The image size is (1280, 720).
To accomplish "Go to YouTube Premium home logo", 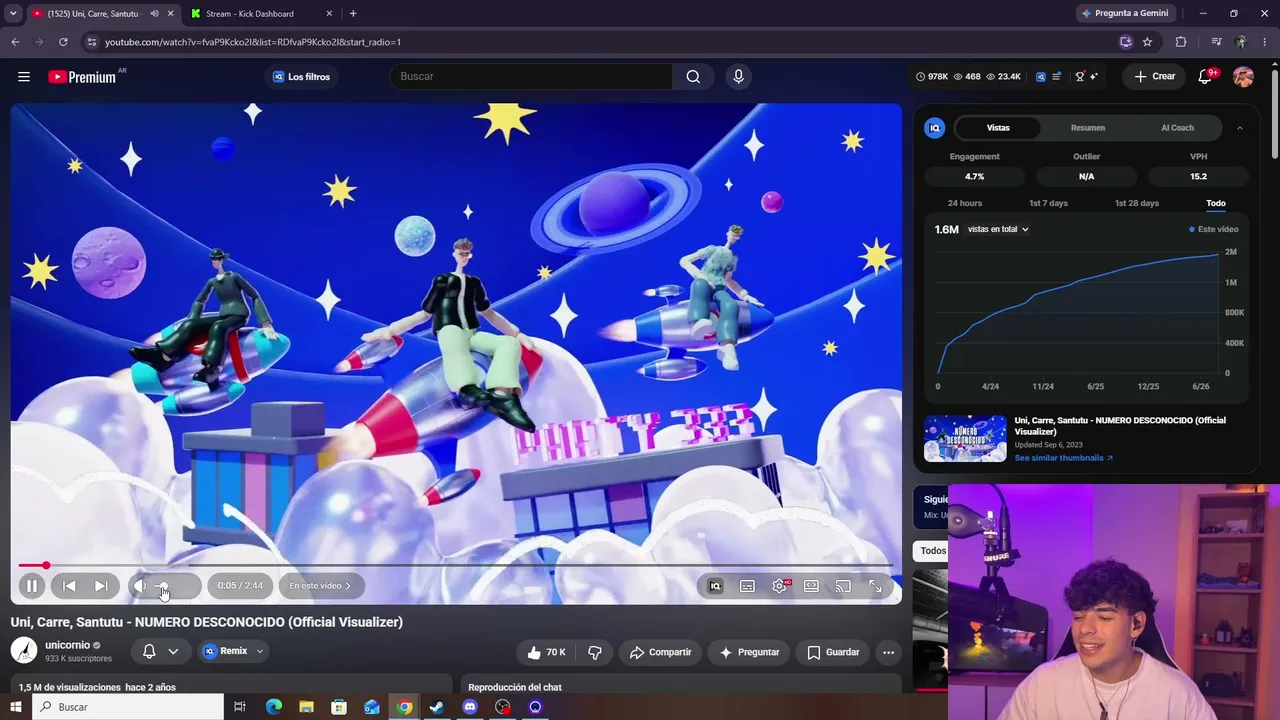I will coord(82,77).
